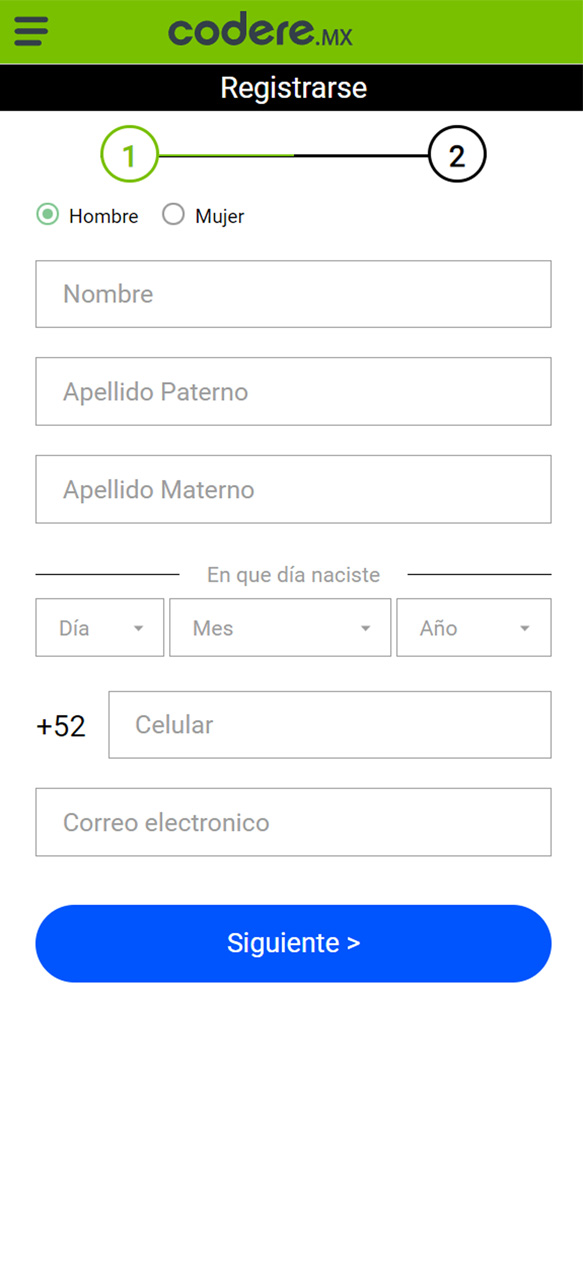Viewport: 583px width, 1265px height.
Task: Select step 1 circle indicator
Action: pos(129,155)
